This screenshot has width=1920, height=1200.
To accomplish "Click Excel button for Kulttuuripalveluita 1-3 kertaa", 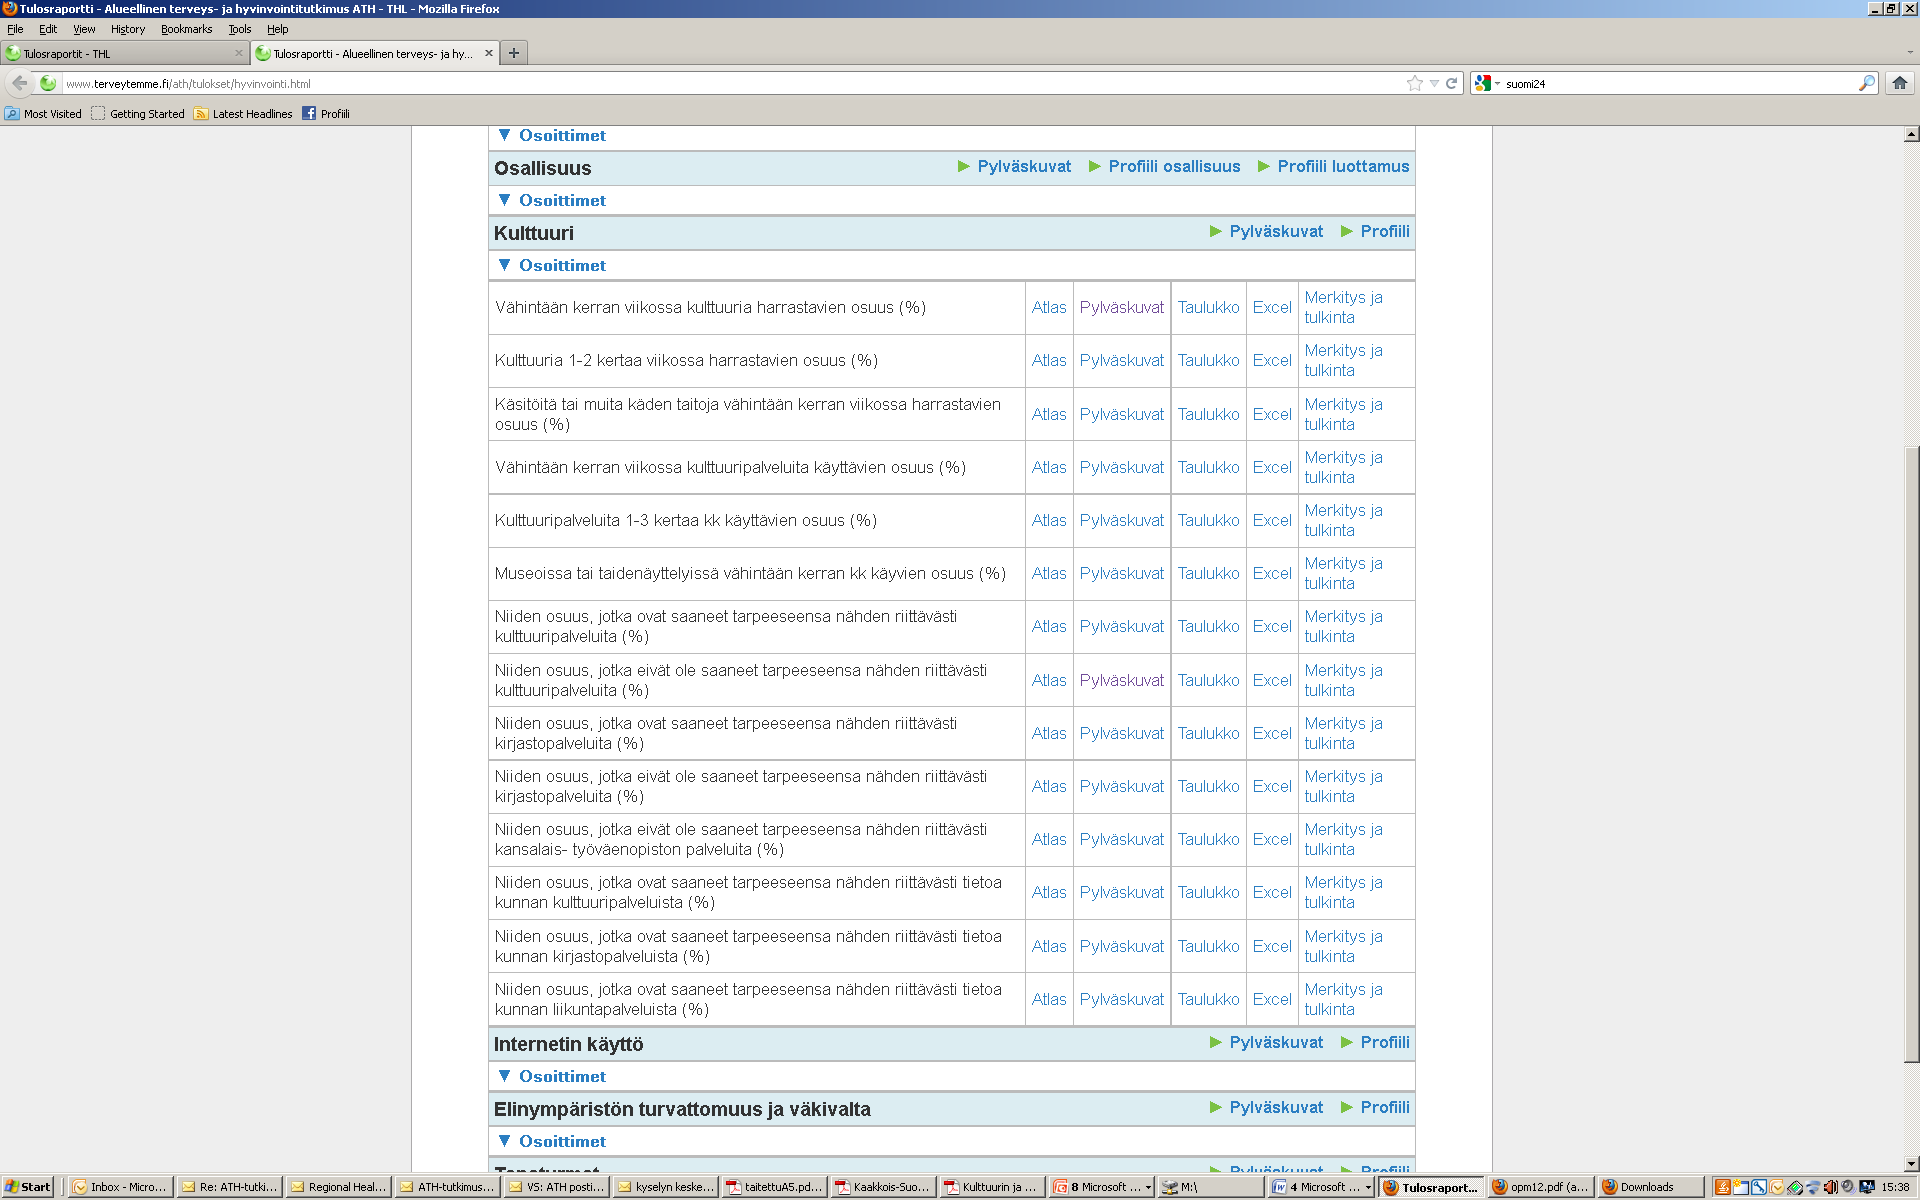I will (x=1269, y=520).
